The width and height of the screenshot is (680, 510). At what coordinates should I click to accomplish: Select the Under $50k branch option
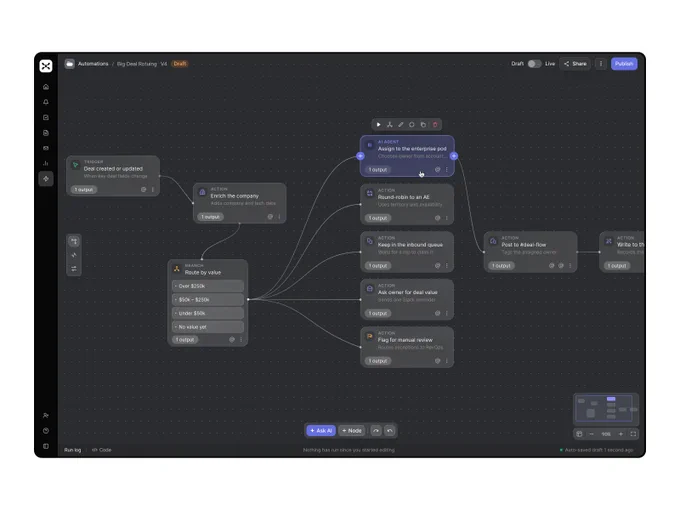208,313
